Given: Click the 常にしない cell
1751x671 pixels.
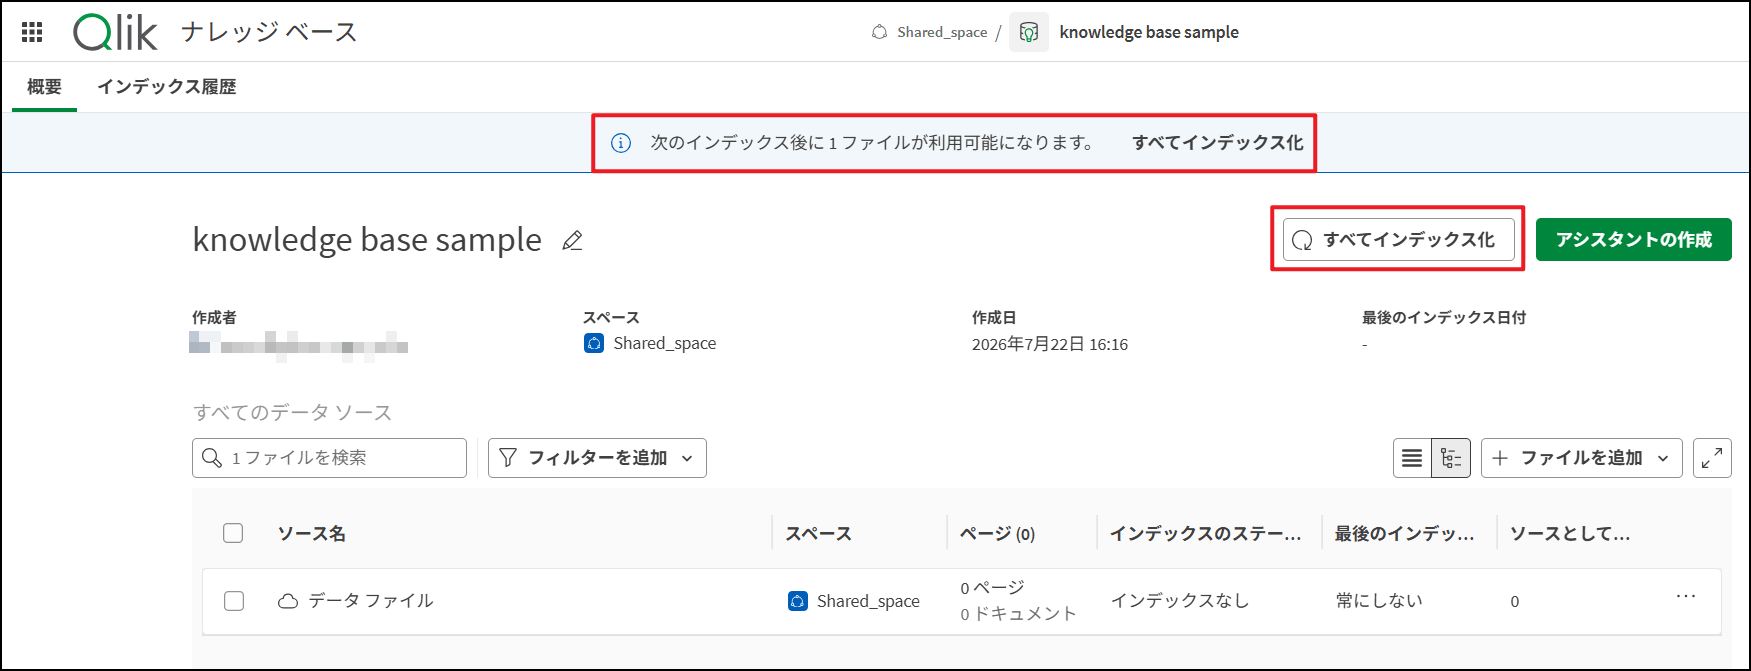Looking at the screenshot, I should [1379, 601].
